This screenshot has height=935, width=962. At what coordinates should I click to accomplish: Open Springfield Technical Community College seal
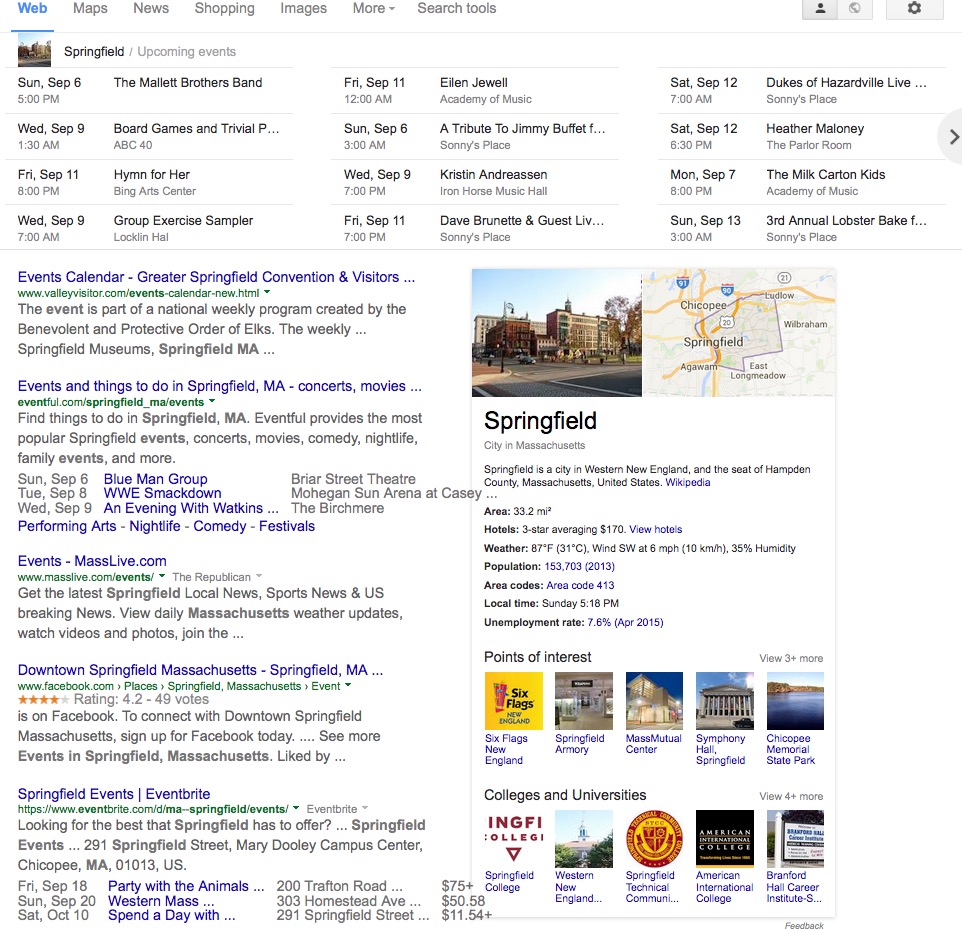tap(654, 839)
